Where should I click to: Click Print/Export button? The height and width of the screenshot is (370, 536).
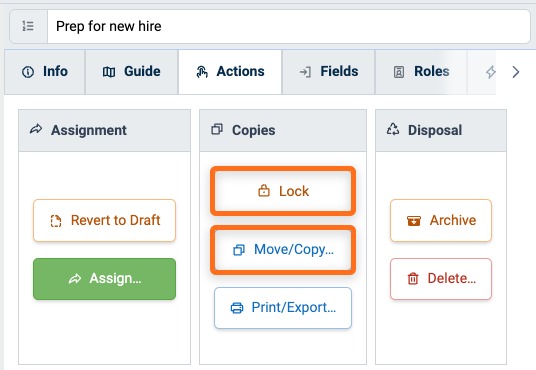283,308
